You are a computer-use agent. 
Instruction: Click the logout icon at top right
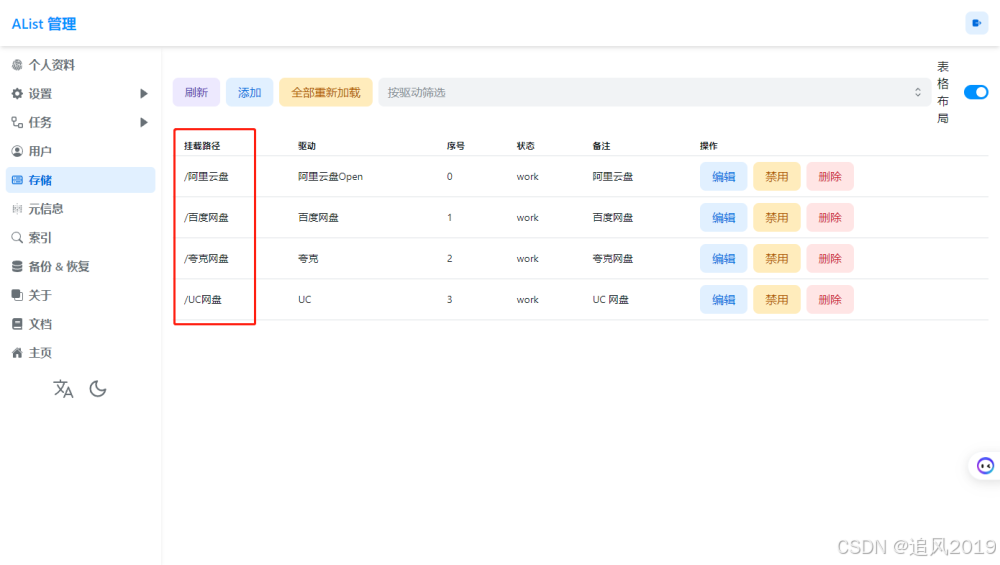point(976,23)
